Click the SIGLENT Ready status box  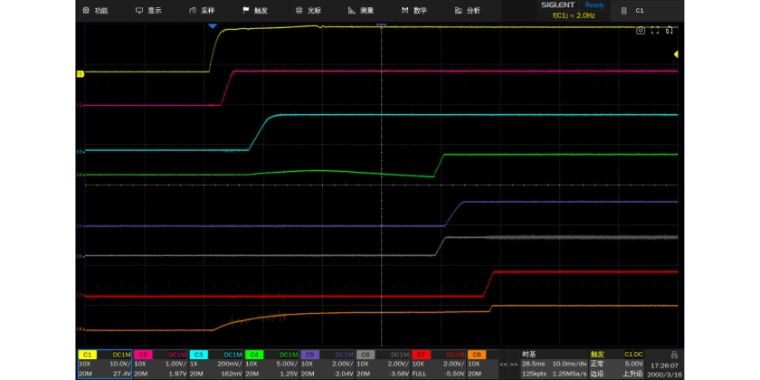tap(573, 11)
